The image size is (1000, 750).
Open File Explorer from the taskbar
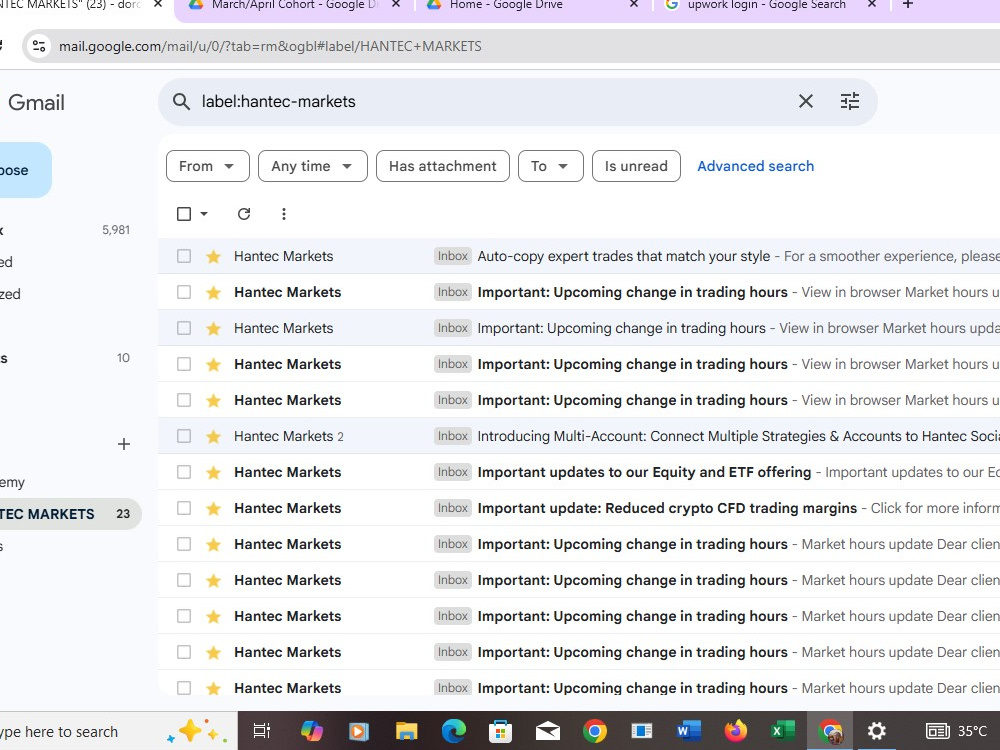406,731
